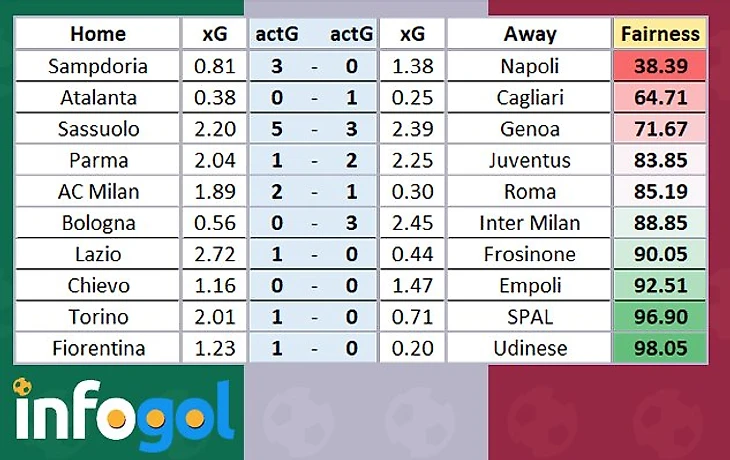Click Lazio's home xG value 2.72
Viewport: 730px width, 460px height.
[215, 254]
